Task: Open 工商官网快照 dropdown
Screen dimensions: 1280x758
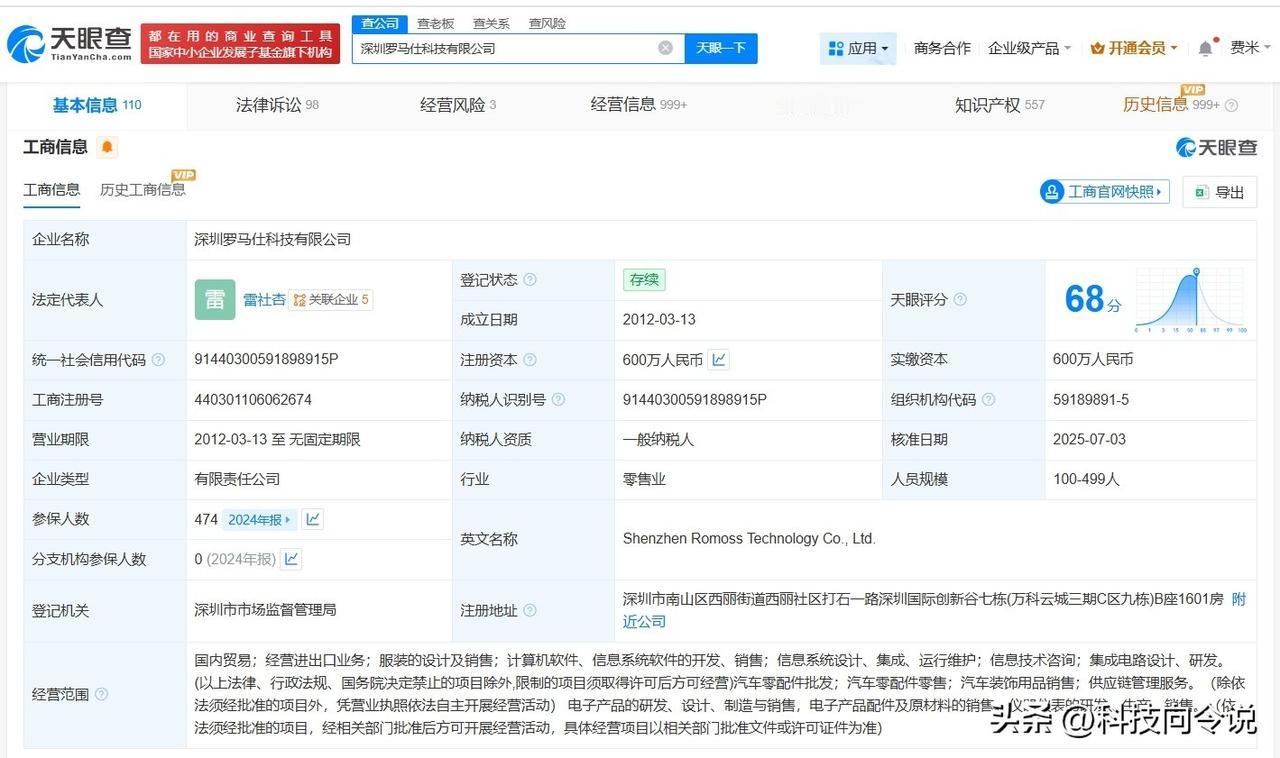Action: [1105, 192]
